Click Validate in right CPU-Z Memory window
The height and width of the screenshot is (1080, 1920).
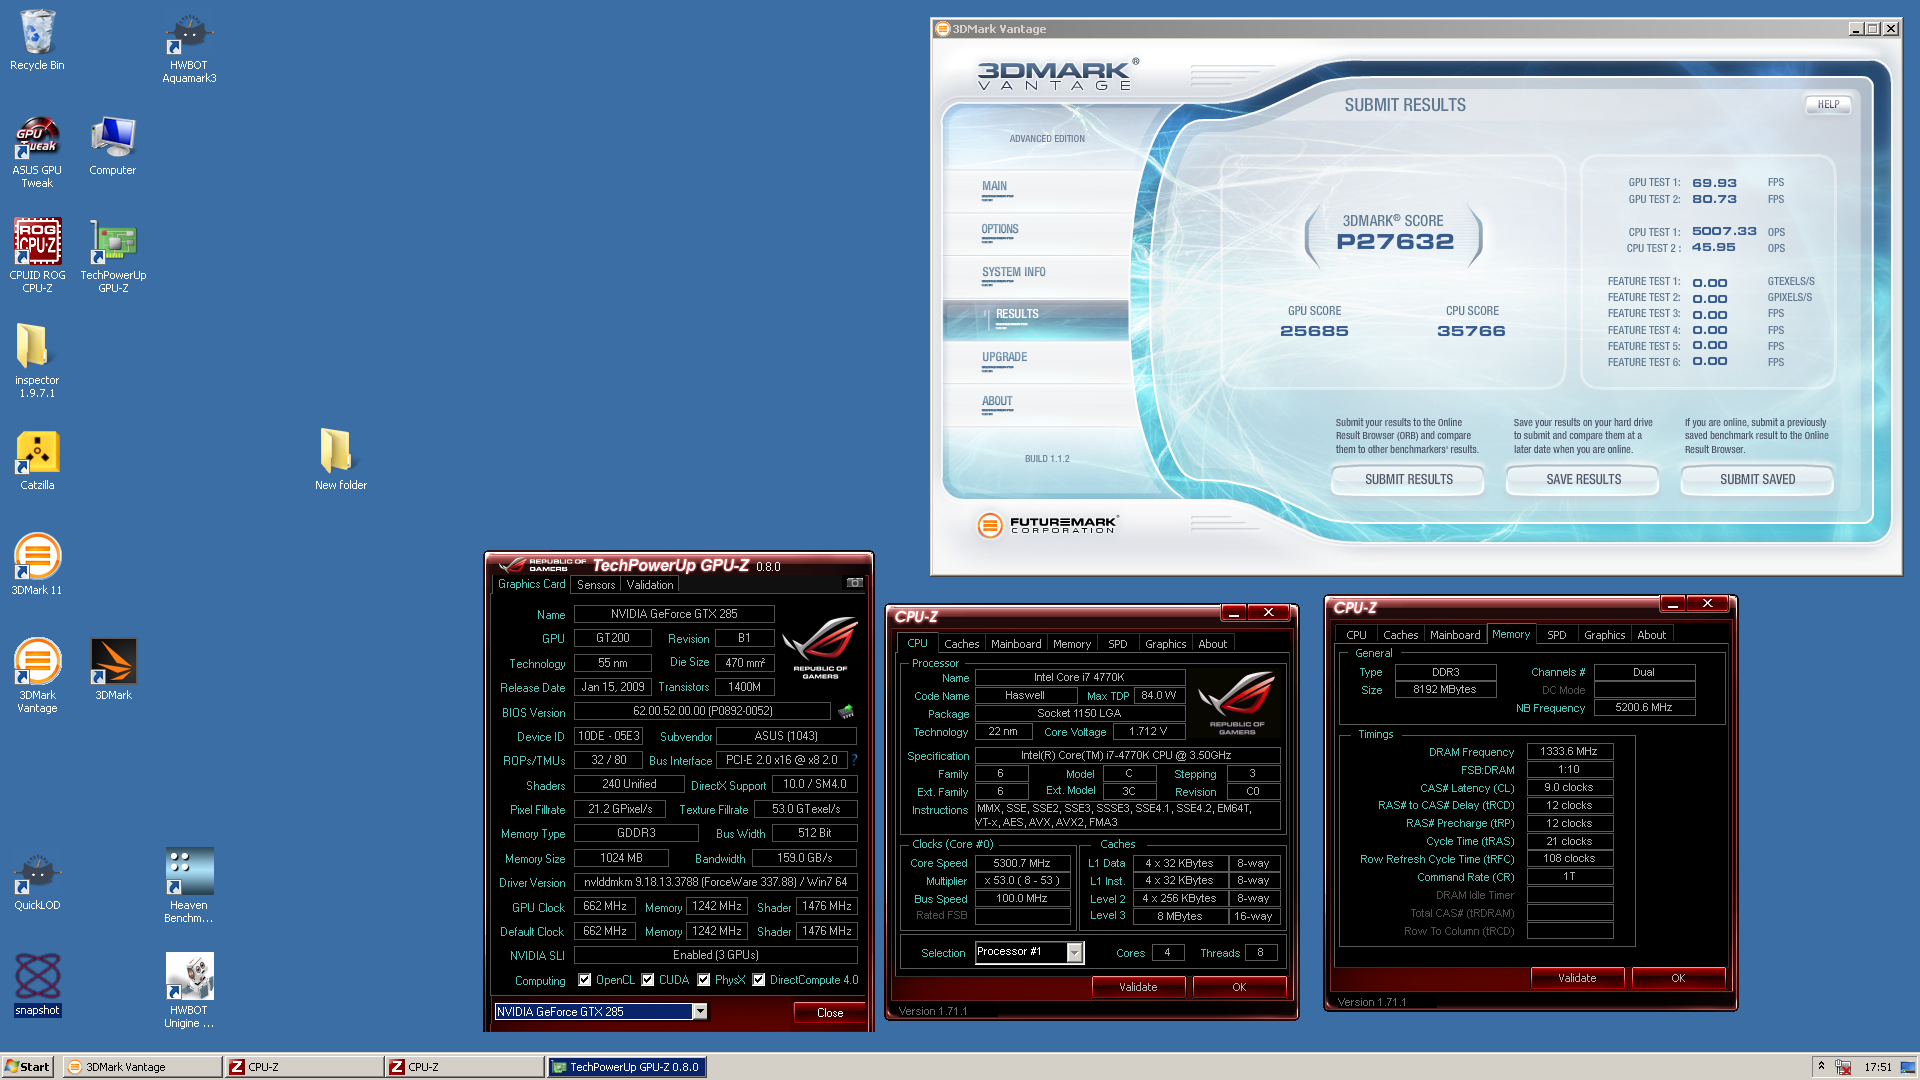click(x=1577, y=978)
